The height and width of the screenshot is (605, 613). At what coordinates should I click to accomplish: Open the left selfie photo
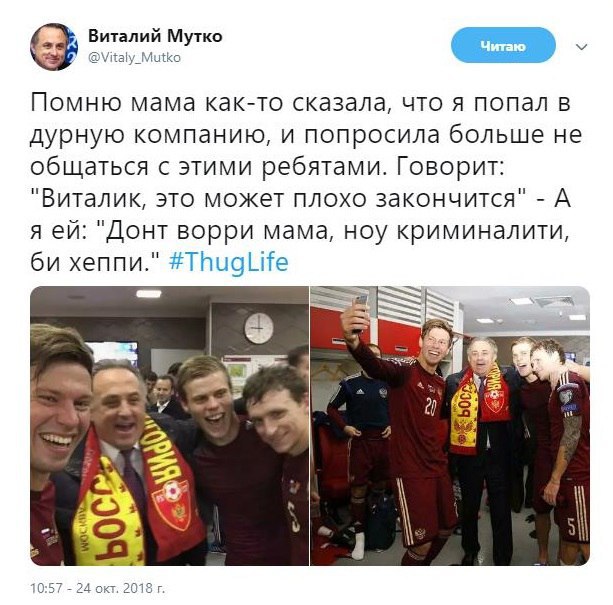(169, 426)
